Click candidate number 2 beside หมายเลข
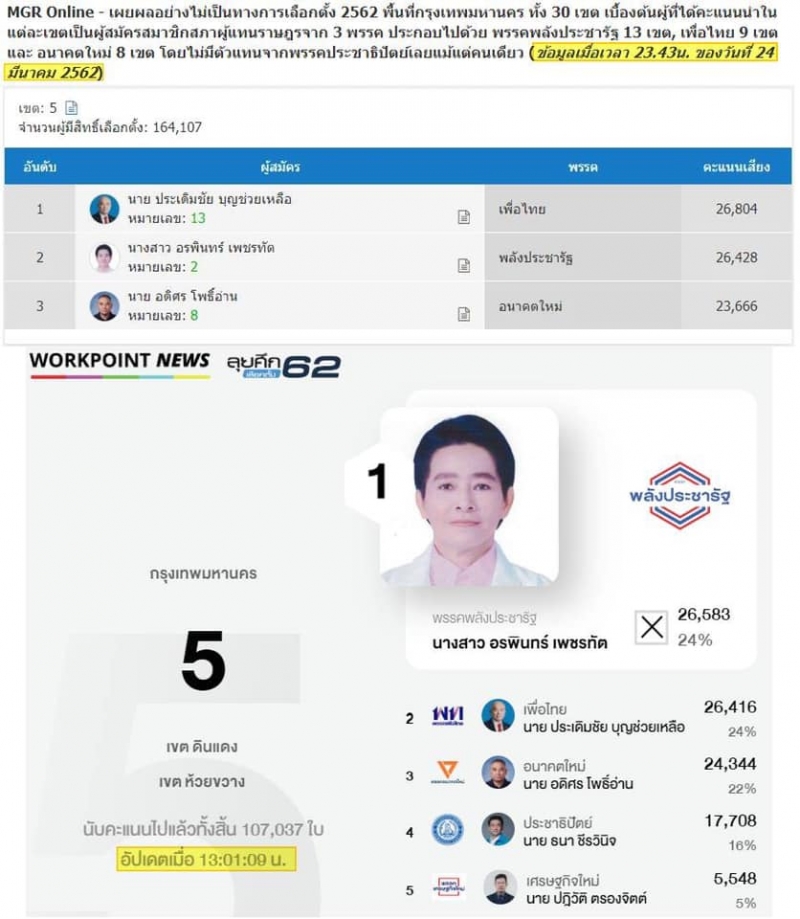 (x=194, y=267)
